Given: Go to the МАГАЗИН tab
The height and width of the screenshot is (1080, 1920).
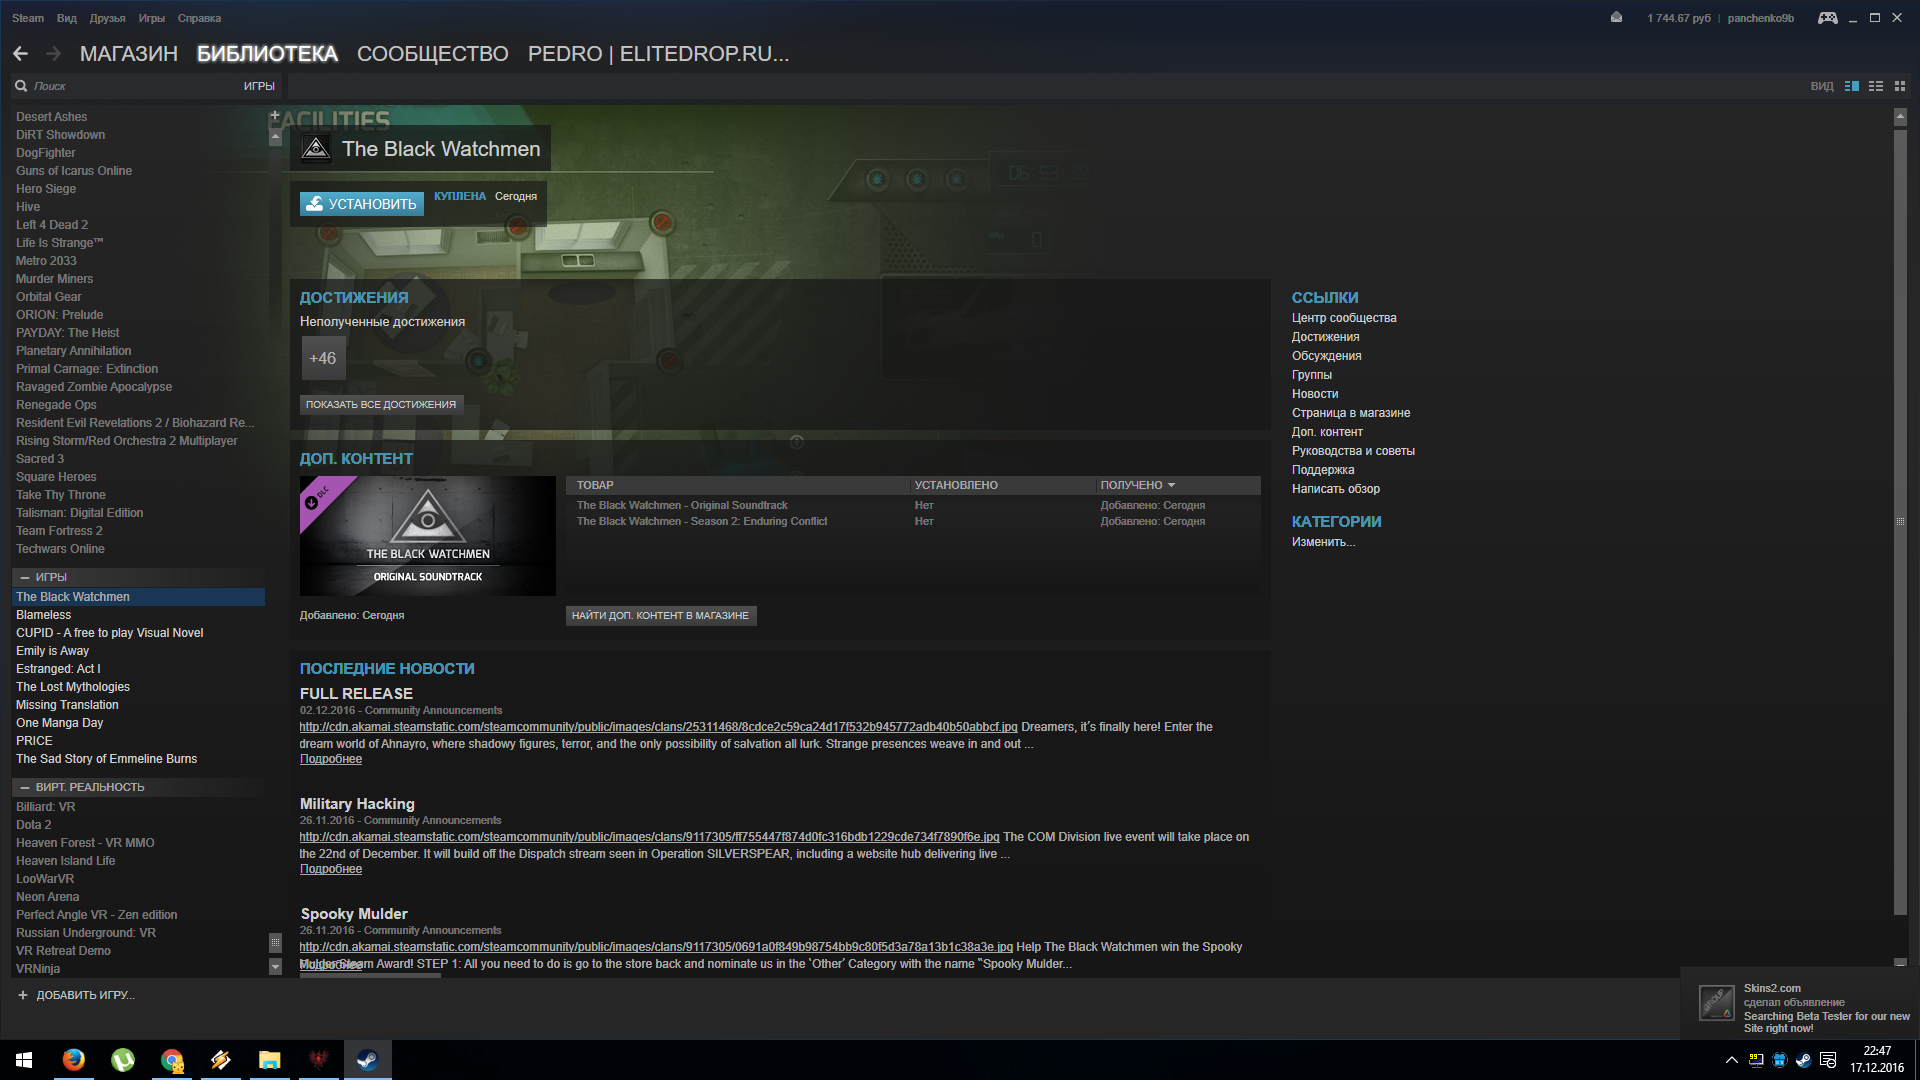Looking at the screenshot, I should pos(129,54).
